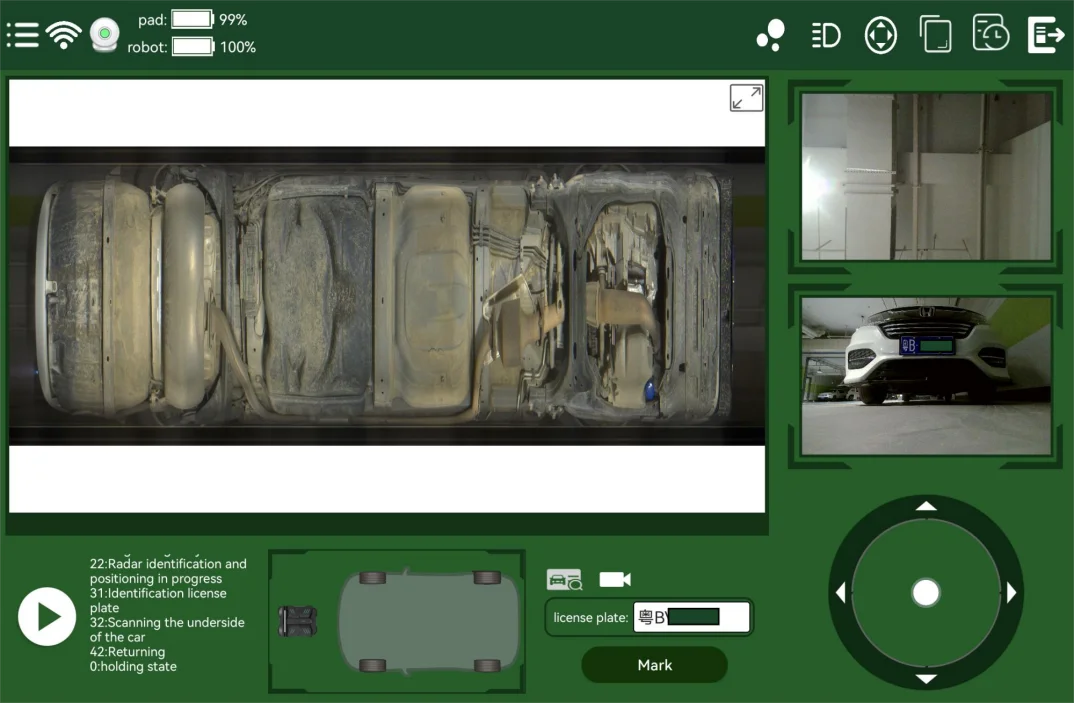Viewport: 1074px width, 703px height.
Task: Click the overlapping pages copy icon
Action: (935, 35)
